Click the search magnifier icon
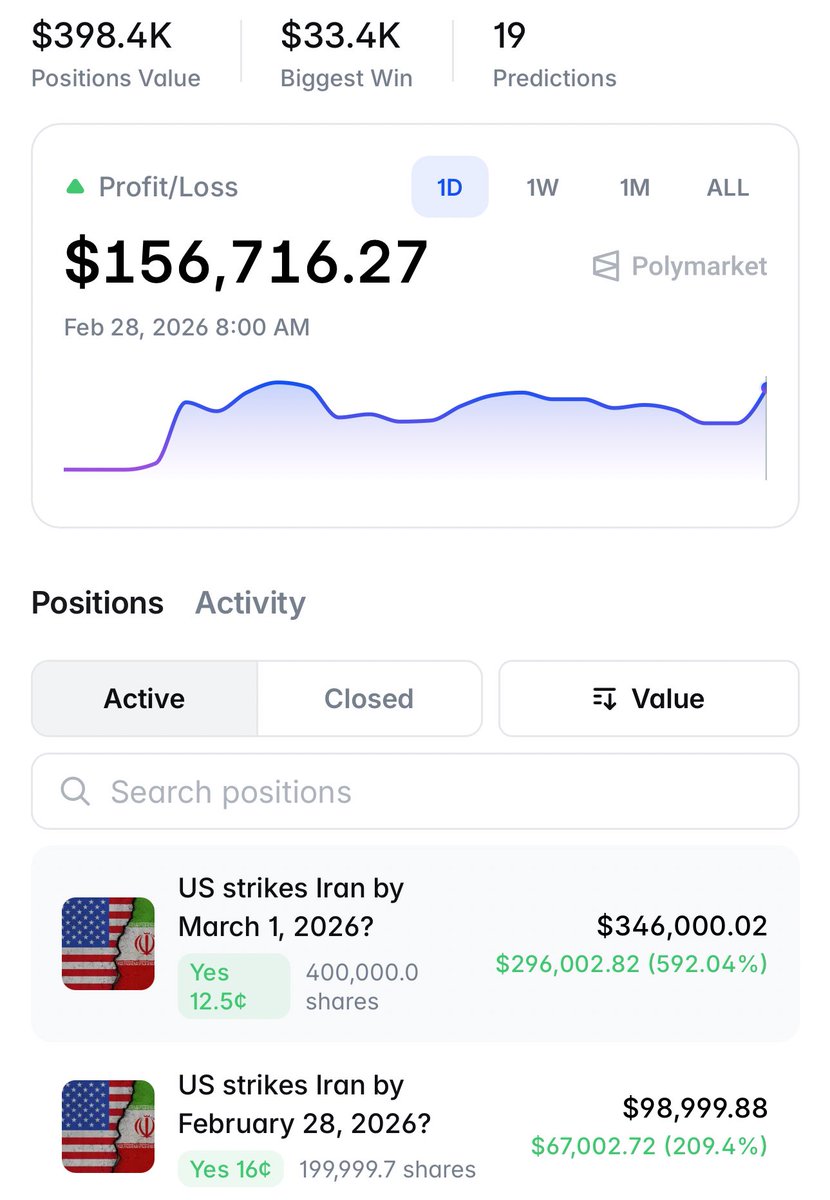This screenshot has width=830, height=1200. pos(75,792)
